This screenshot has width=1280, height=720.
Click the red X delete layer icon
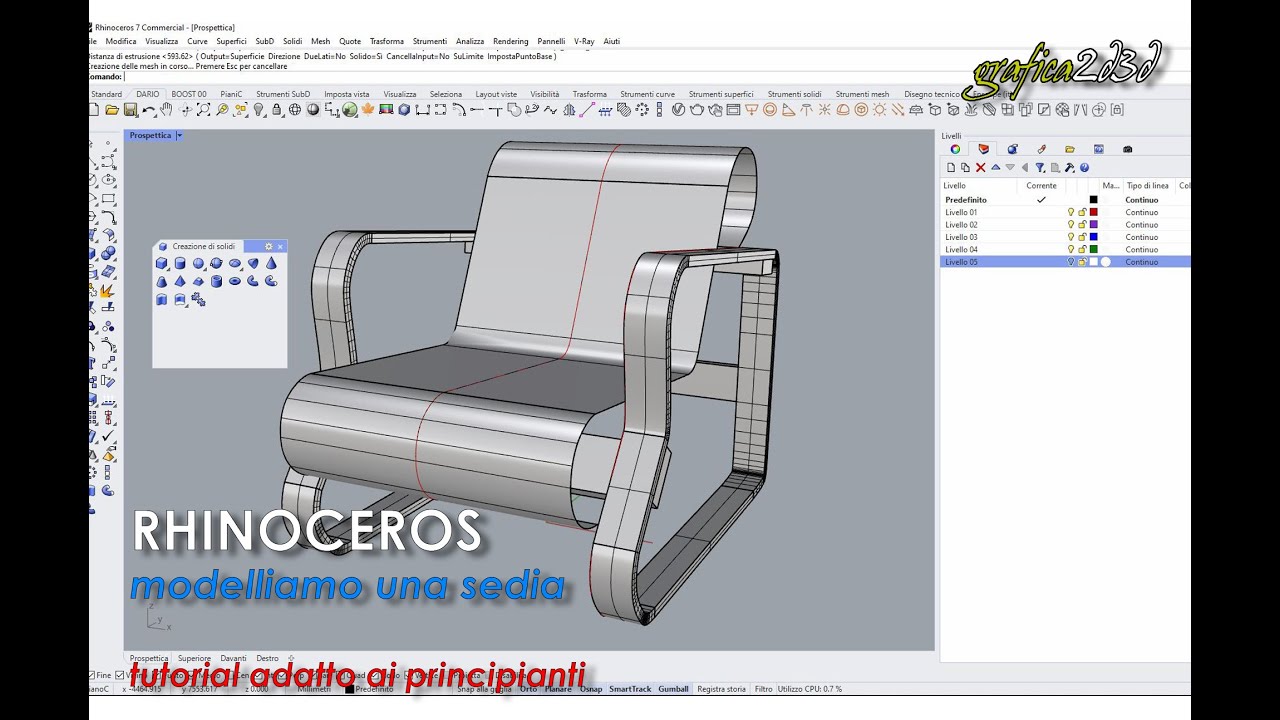pos(980,167)
